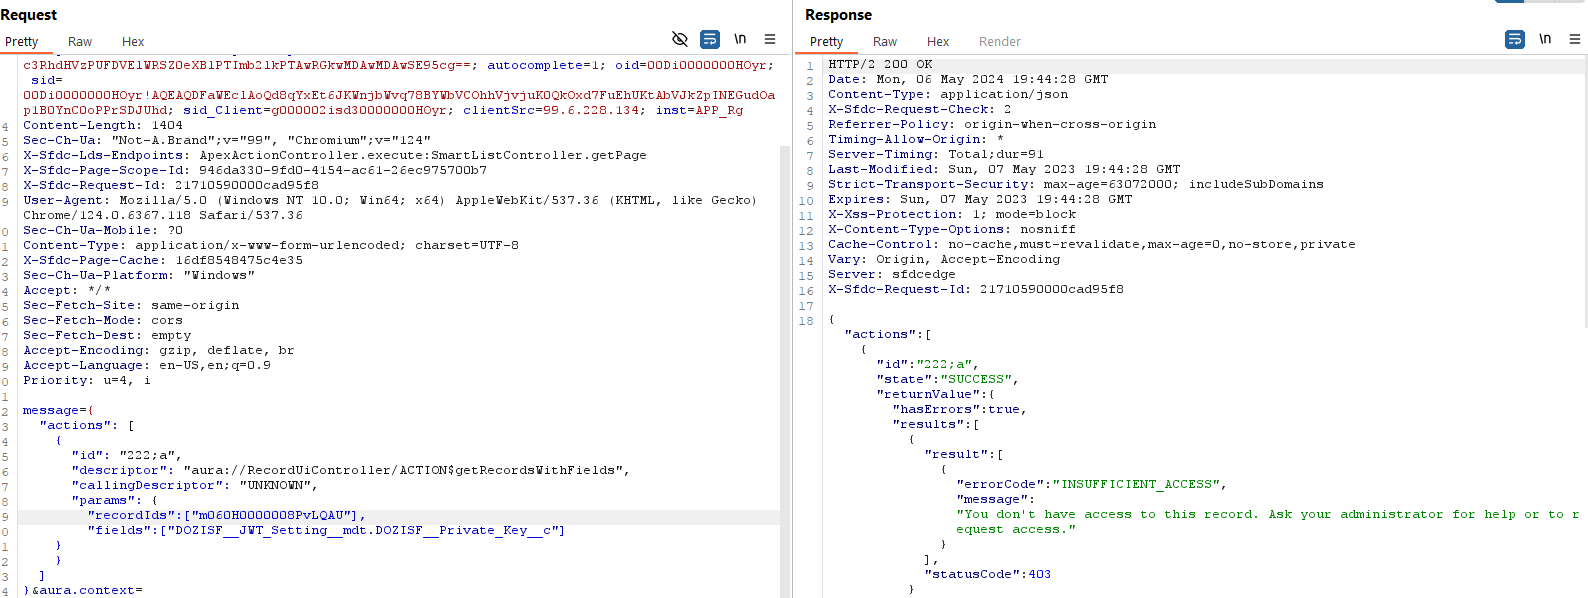Select the Pretty tab in Request panel

click(x=22, y=42)
